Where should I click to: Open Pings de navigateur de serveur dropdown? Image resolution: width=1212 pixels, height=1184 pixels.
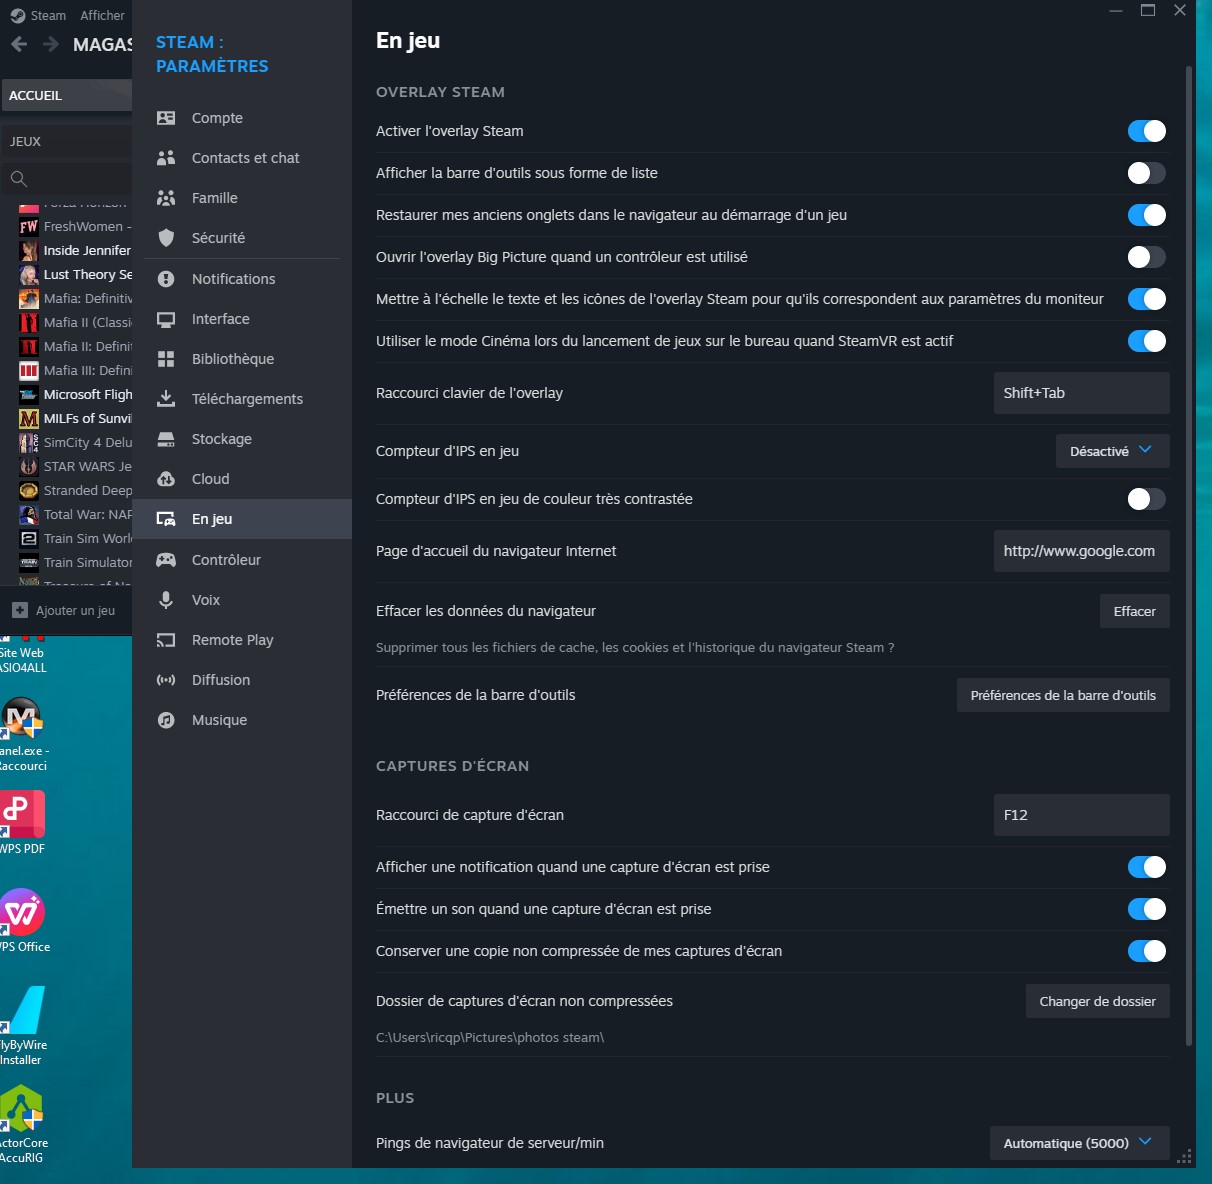click(x=1079, y=1143)
